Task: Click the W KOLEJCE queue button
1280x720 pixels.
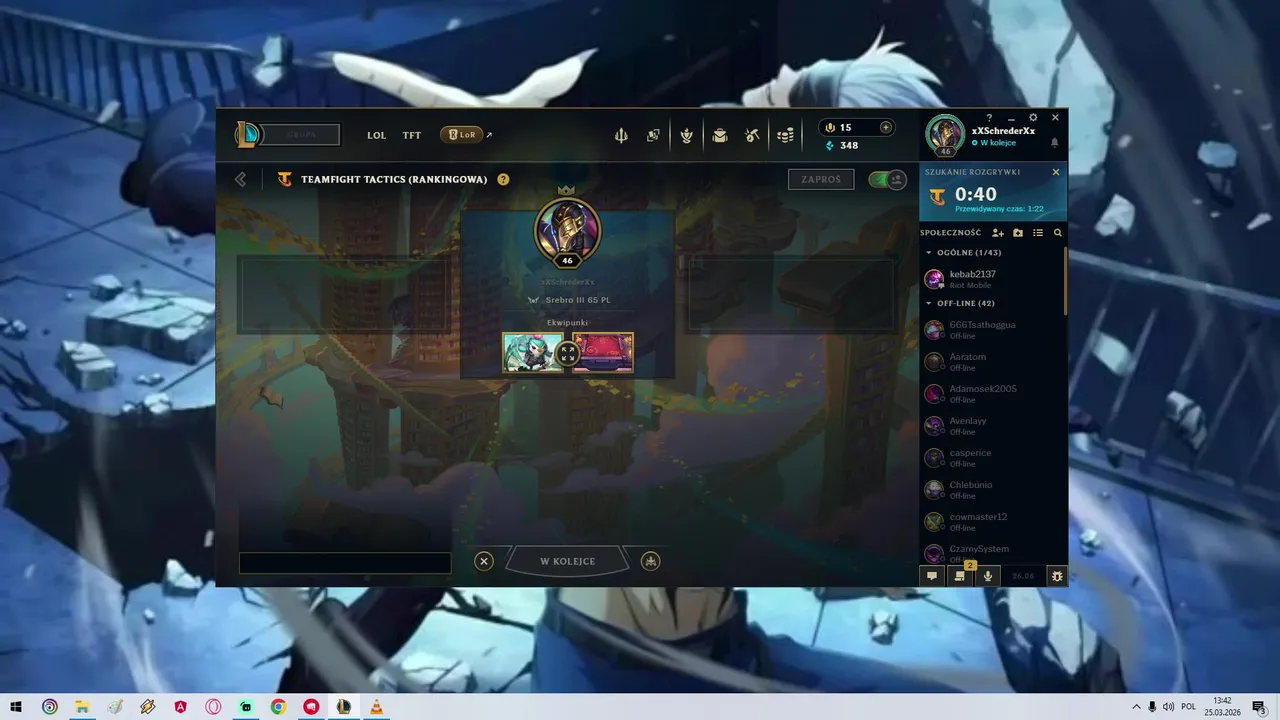Action: (x=568, y=561)
